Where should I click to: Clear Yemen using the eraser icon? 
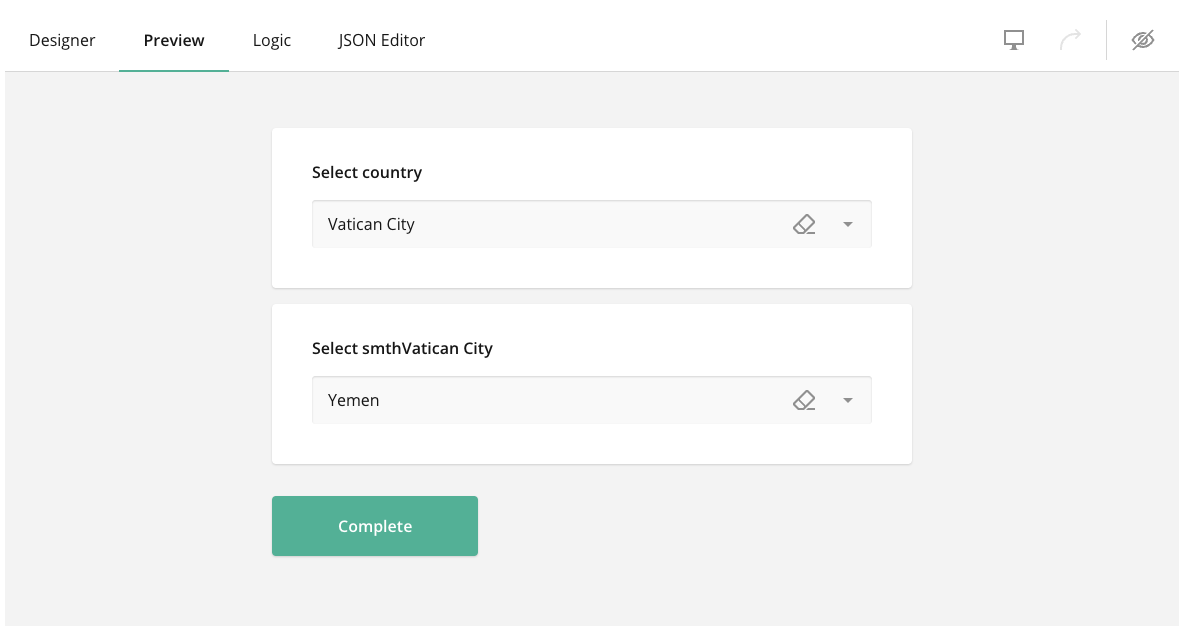804,400
